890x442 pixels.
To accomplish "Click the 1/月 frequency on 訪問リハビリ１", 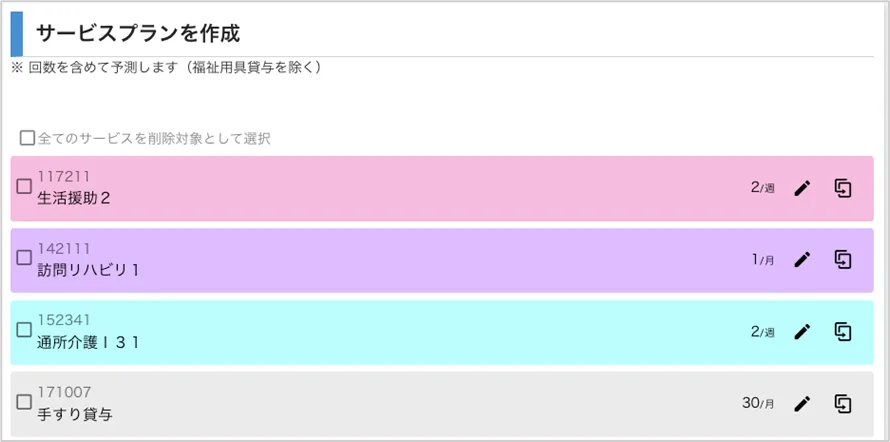I will pyautogui.click(x=762, y=260).
